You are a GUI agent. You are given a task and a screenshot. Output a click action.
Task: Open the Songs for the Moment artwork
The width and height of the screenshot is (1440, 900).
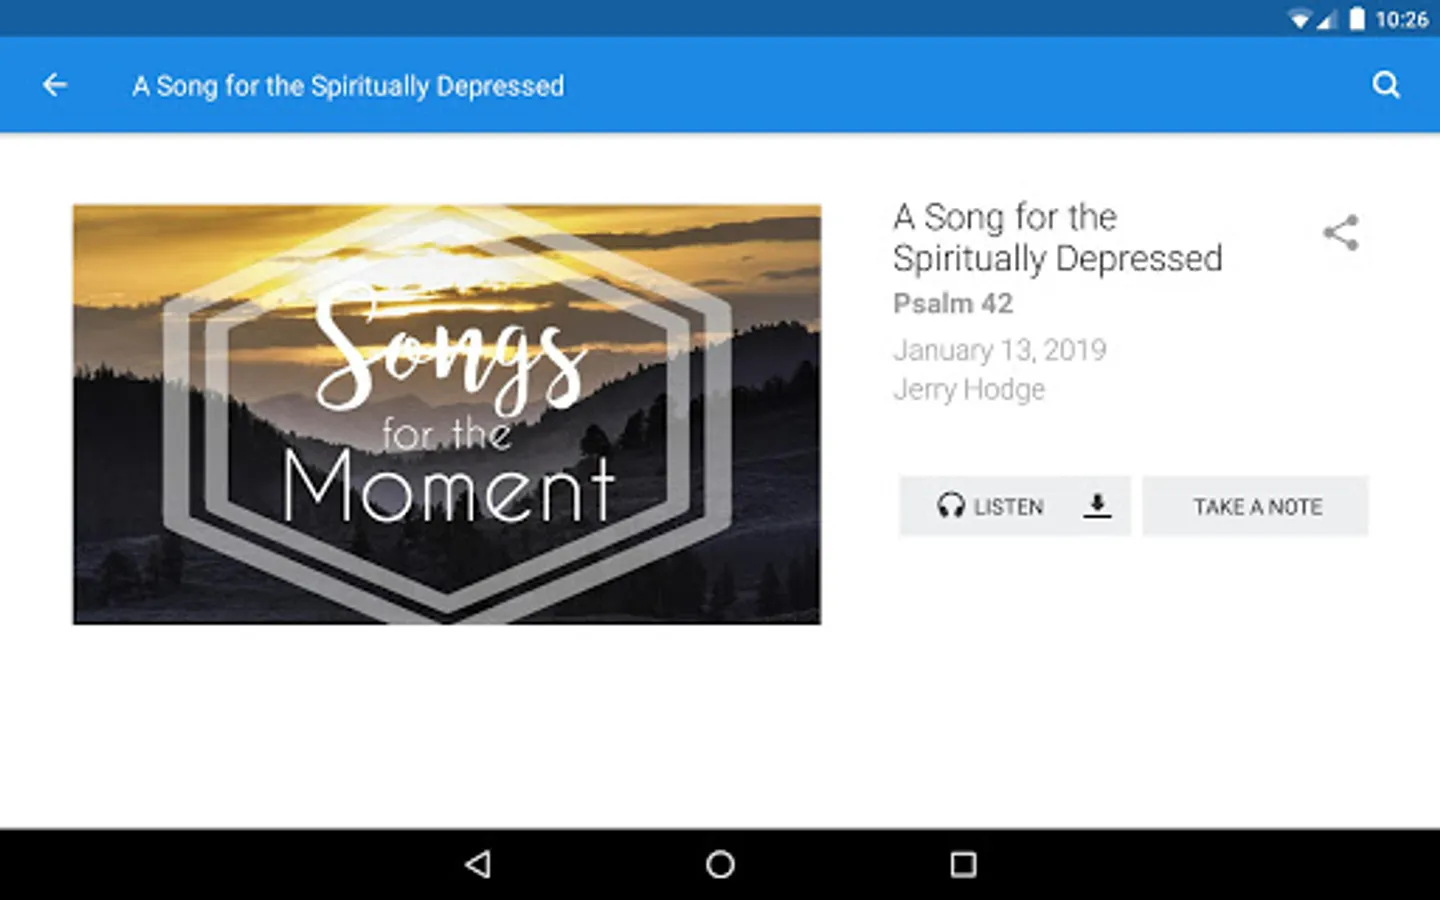(447, 415)
